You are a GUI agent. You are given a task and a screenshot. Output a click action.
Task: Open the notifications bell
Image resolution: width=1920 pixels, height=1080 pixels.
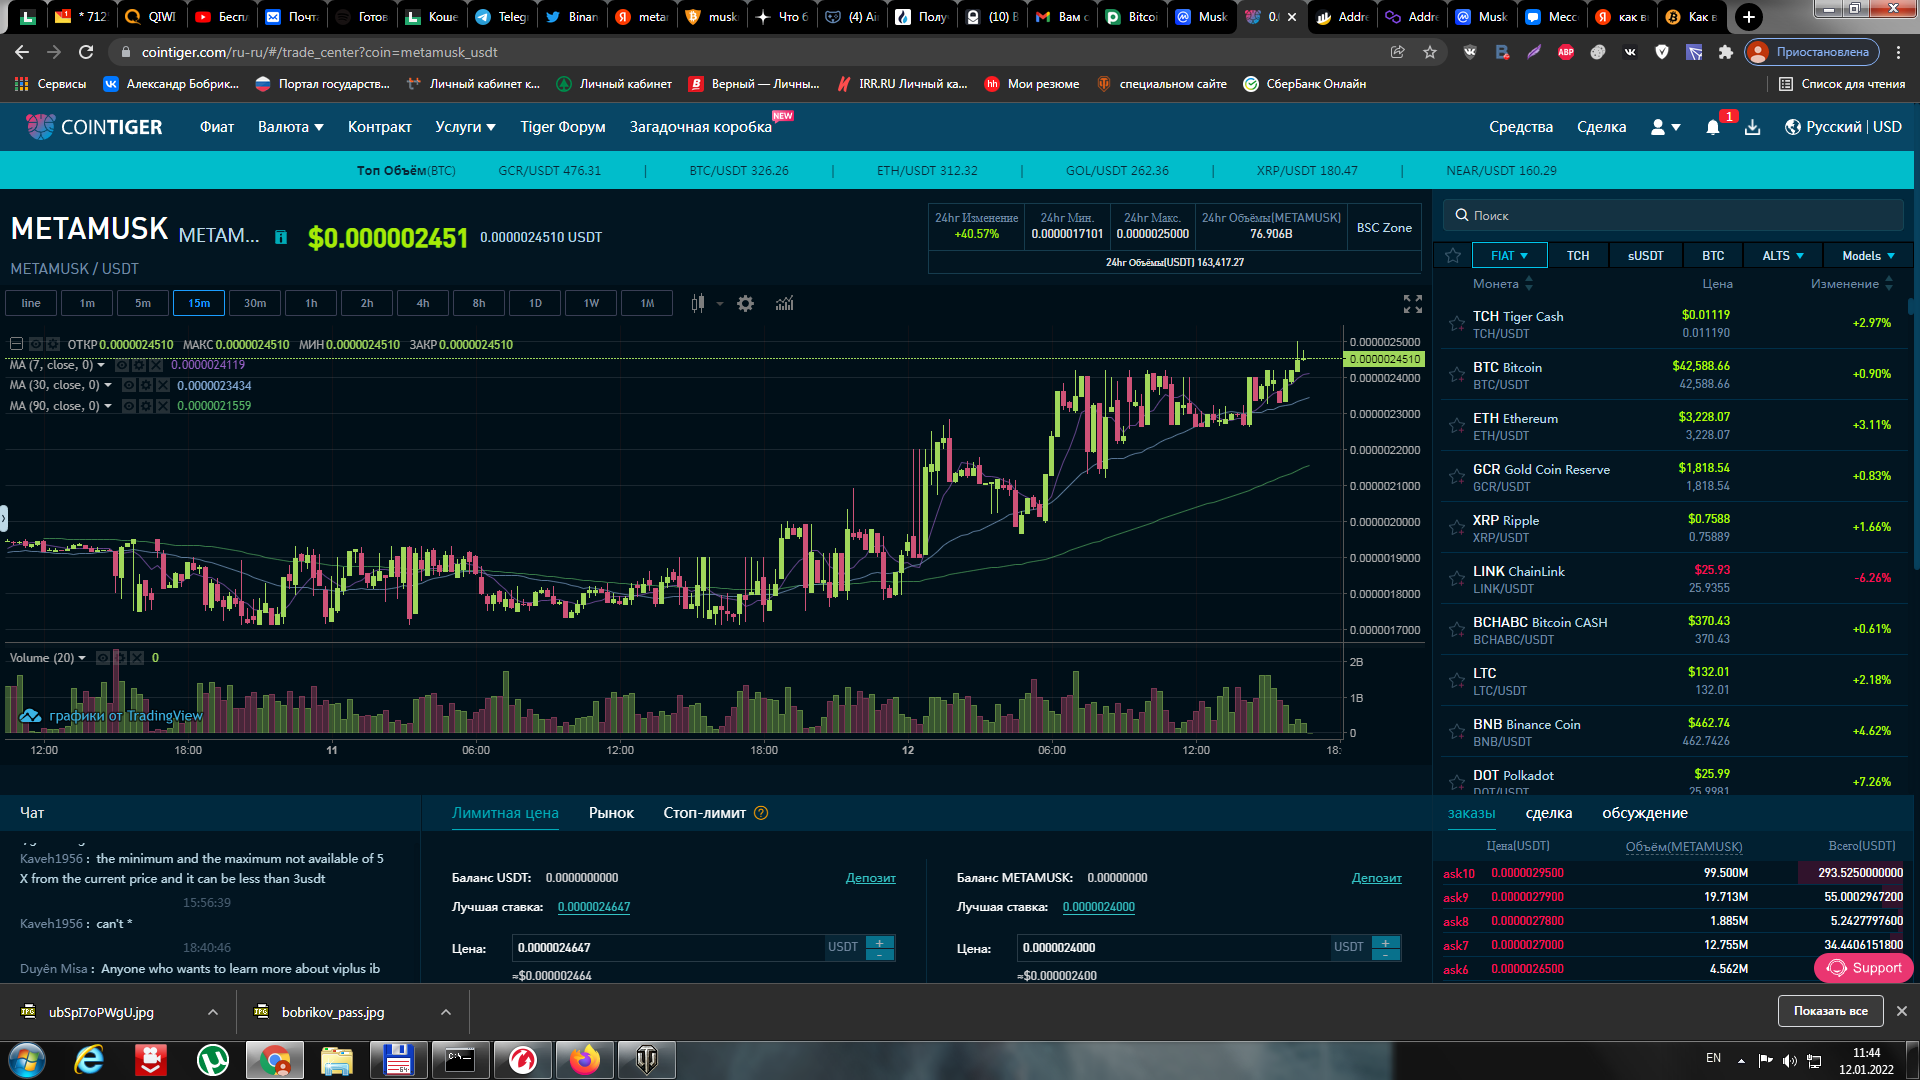coord(1713,127)
